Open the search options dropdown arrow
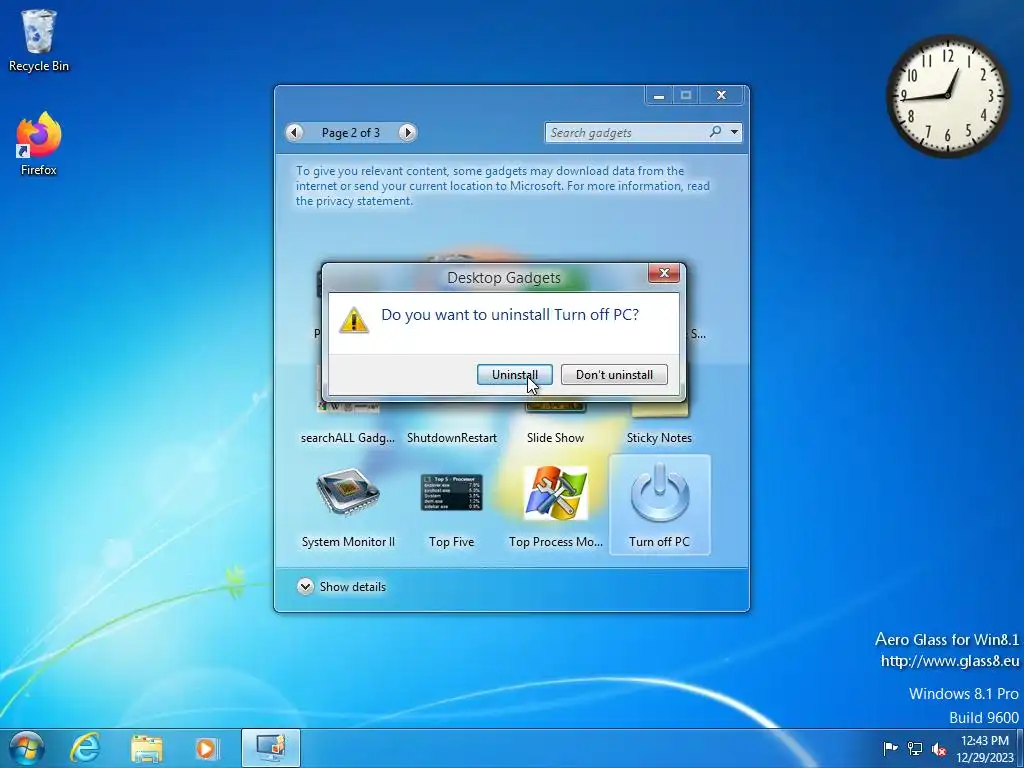The image size is (1024, 768). coord(735,133)
